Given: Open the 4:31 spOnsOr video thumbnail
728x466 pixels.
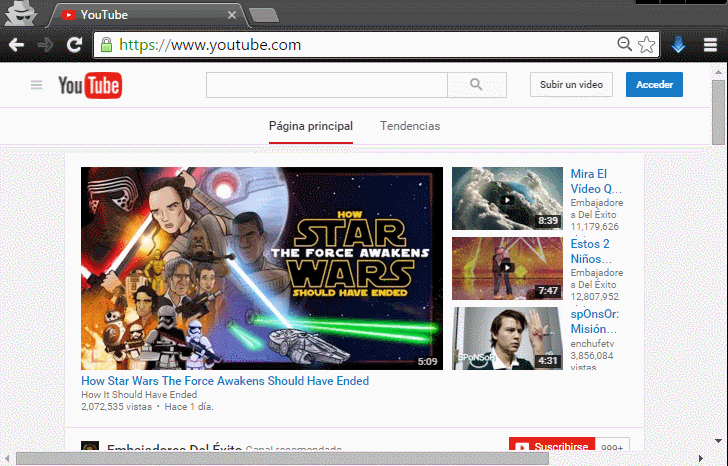Looking at the screenshot, I should (507, 338).
